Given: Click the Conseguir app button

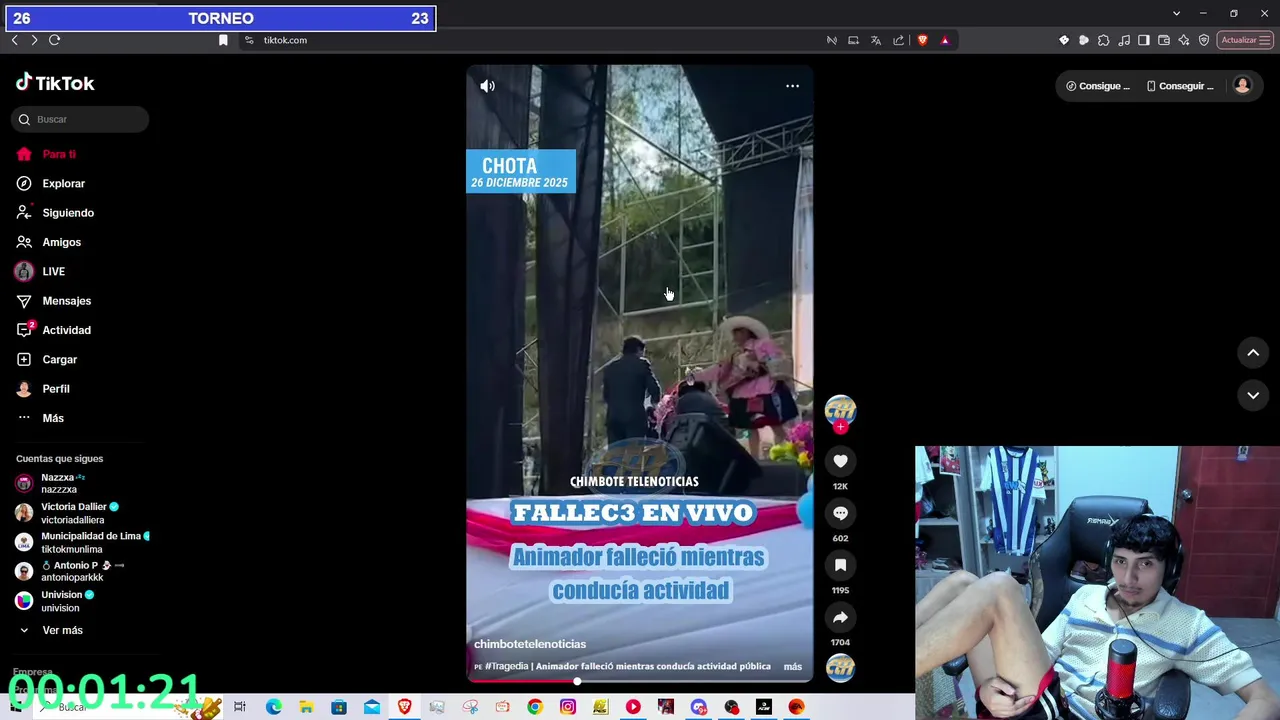Looking at the screenshot, I should 1180,86.
